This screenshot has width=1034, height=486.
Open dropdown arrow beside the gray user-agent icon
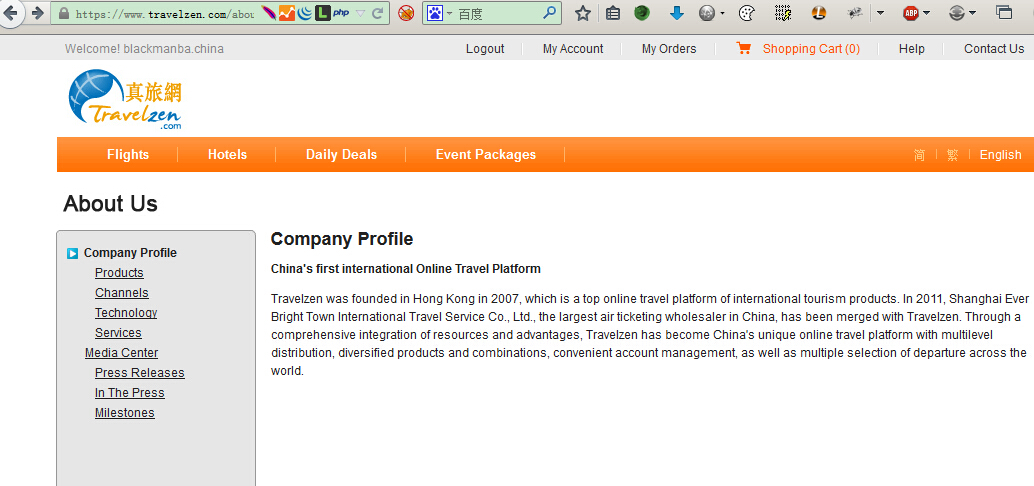(972, 13)
